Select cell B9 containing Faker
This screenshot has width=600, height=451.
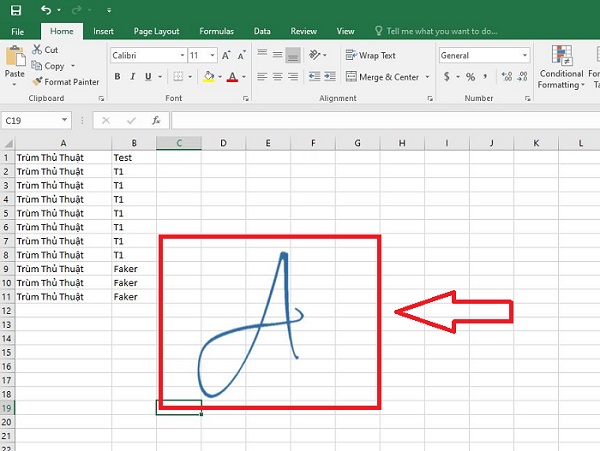[134, 269]
